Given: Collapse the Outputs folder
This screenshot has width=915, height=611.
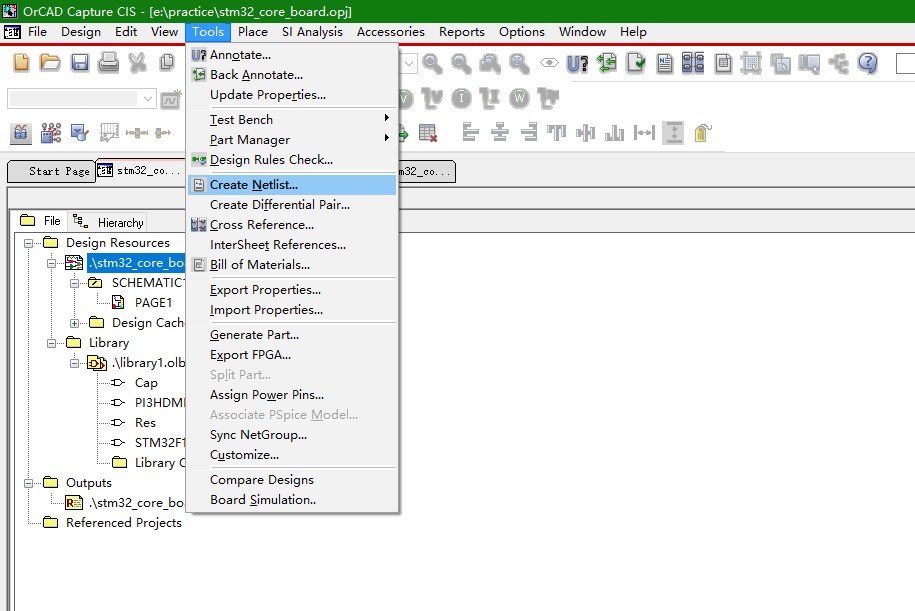Looking at the screenshot, I should coord(28,483).
